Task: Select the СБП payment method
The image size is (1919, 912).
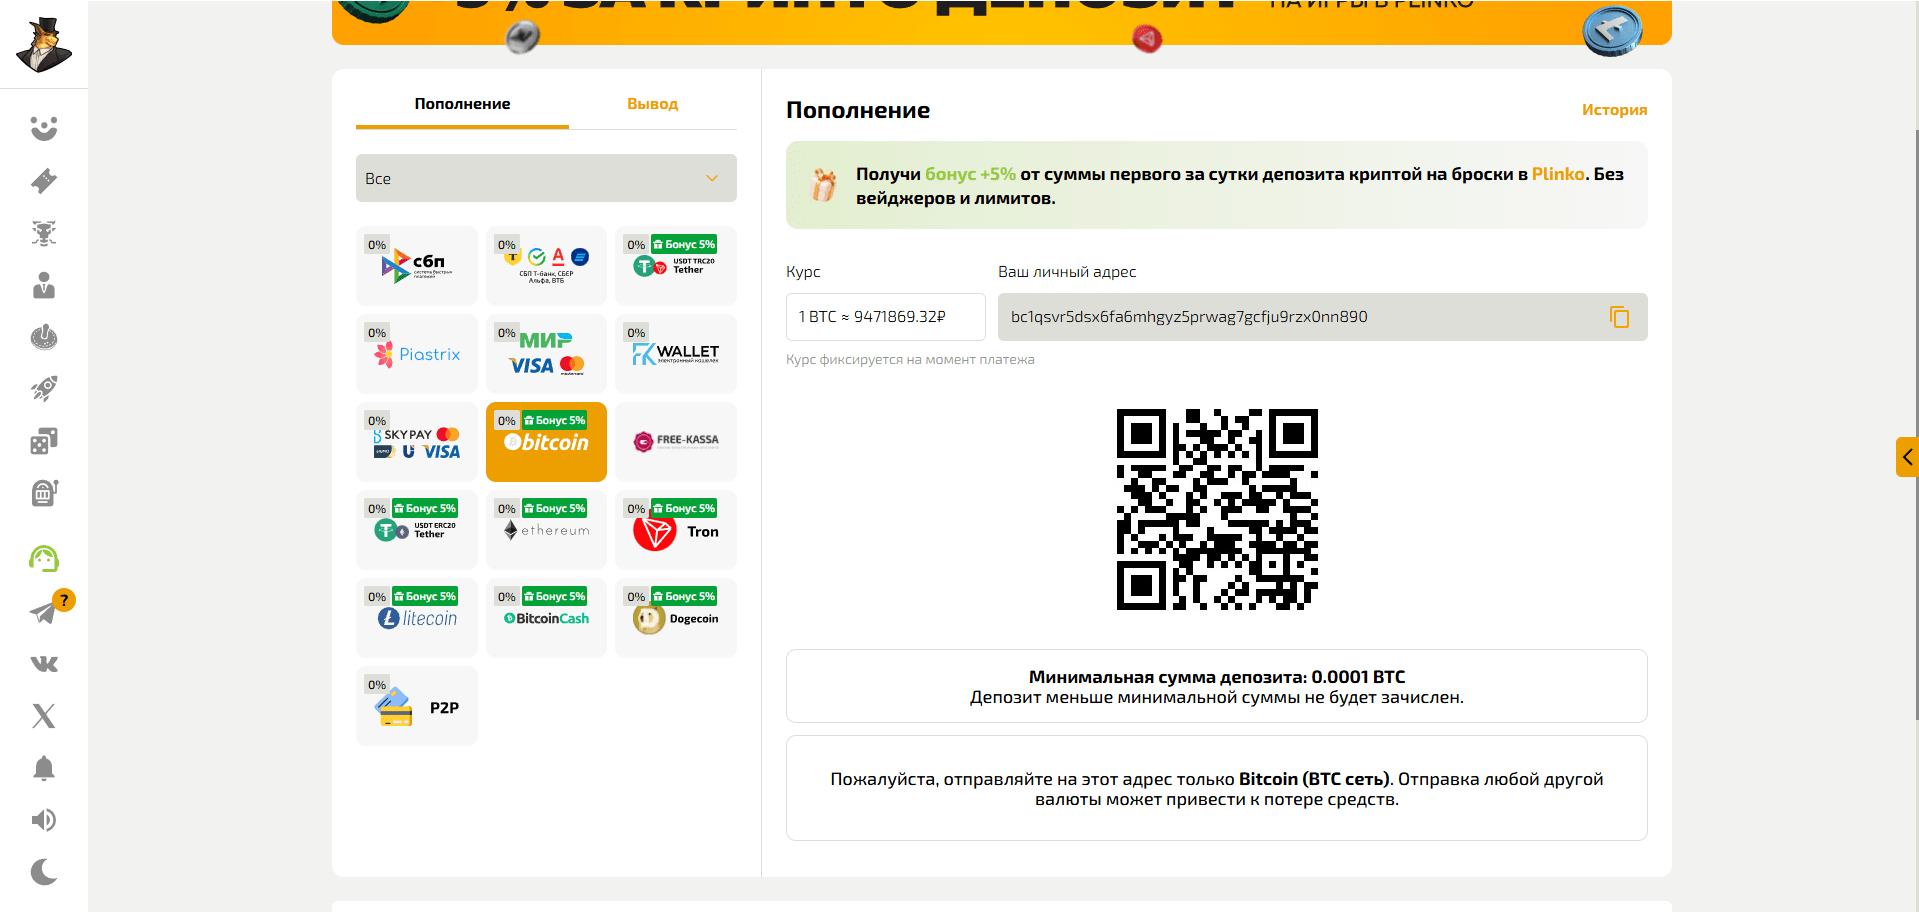Action: 417,266
